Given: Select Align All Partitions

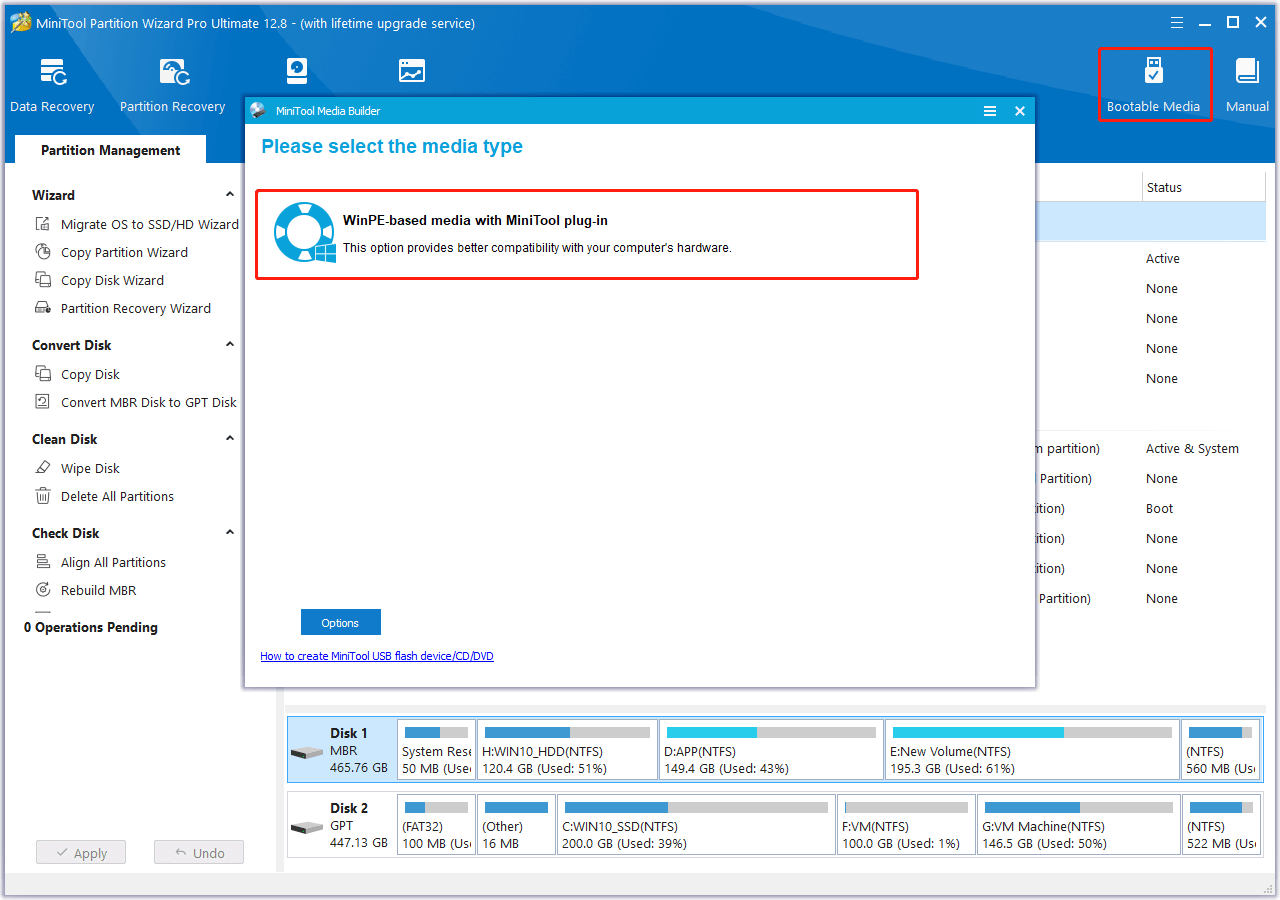Looking at the screenshot, I should 101,562.
